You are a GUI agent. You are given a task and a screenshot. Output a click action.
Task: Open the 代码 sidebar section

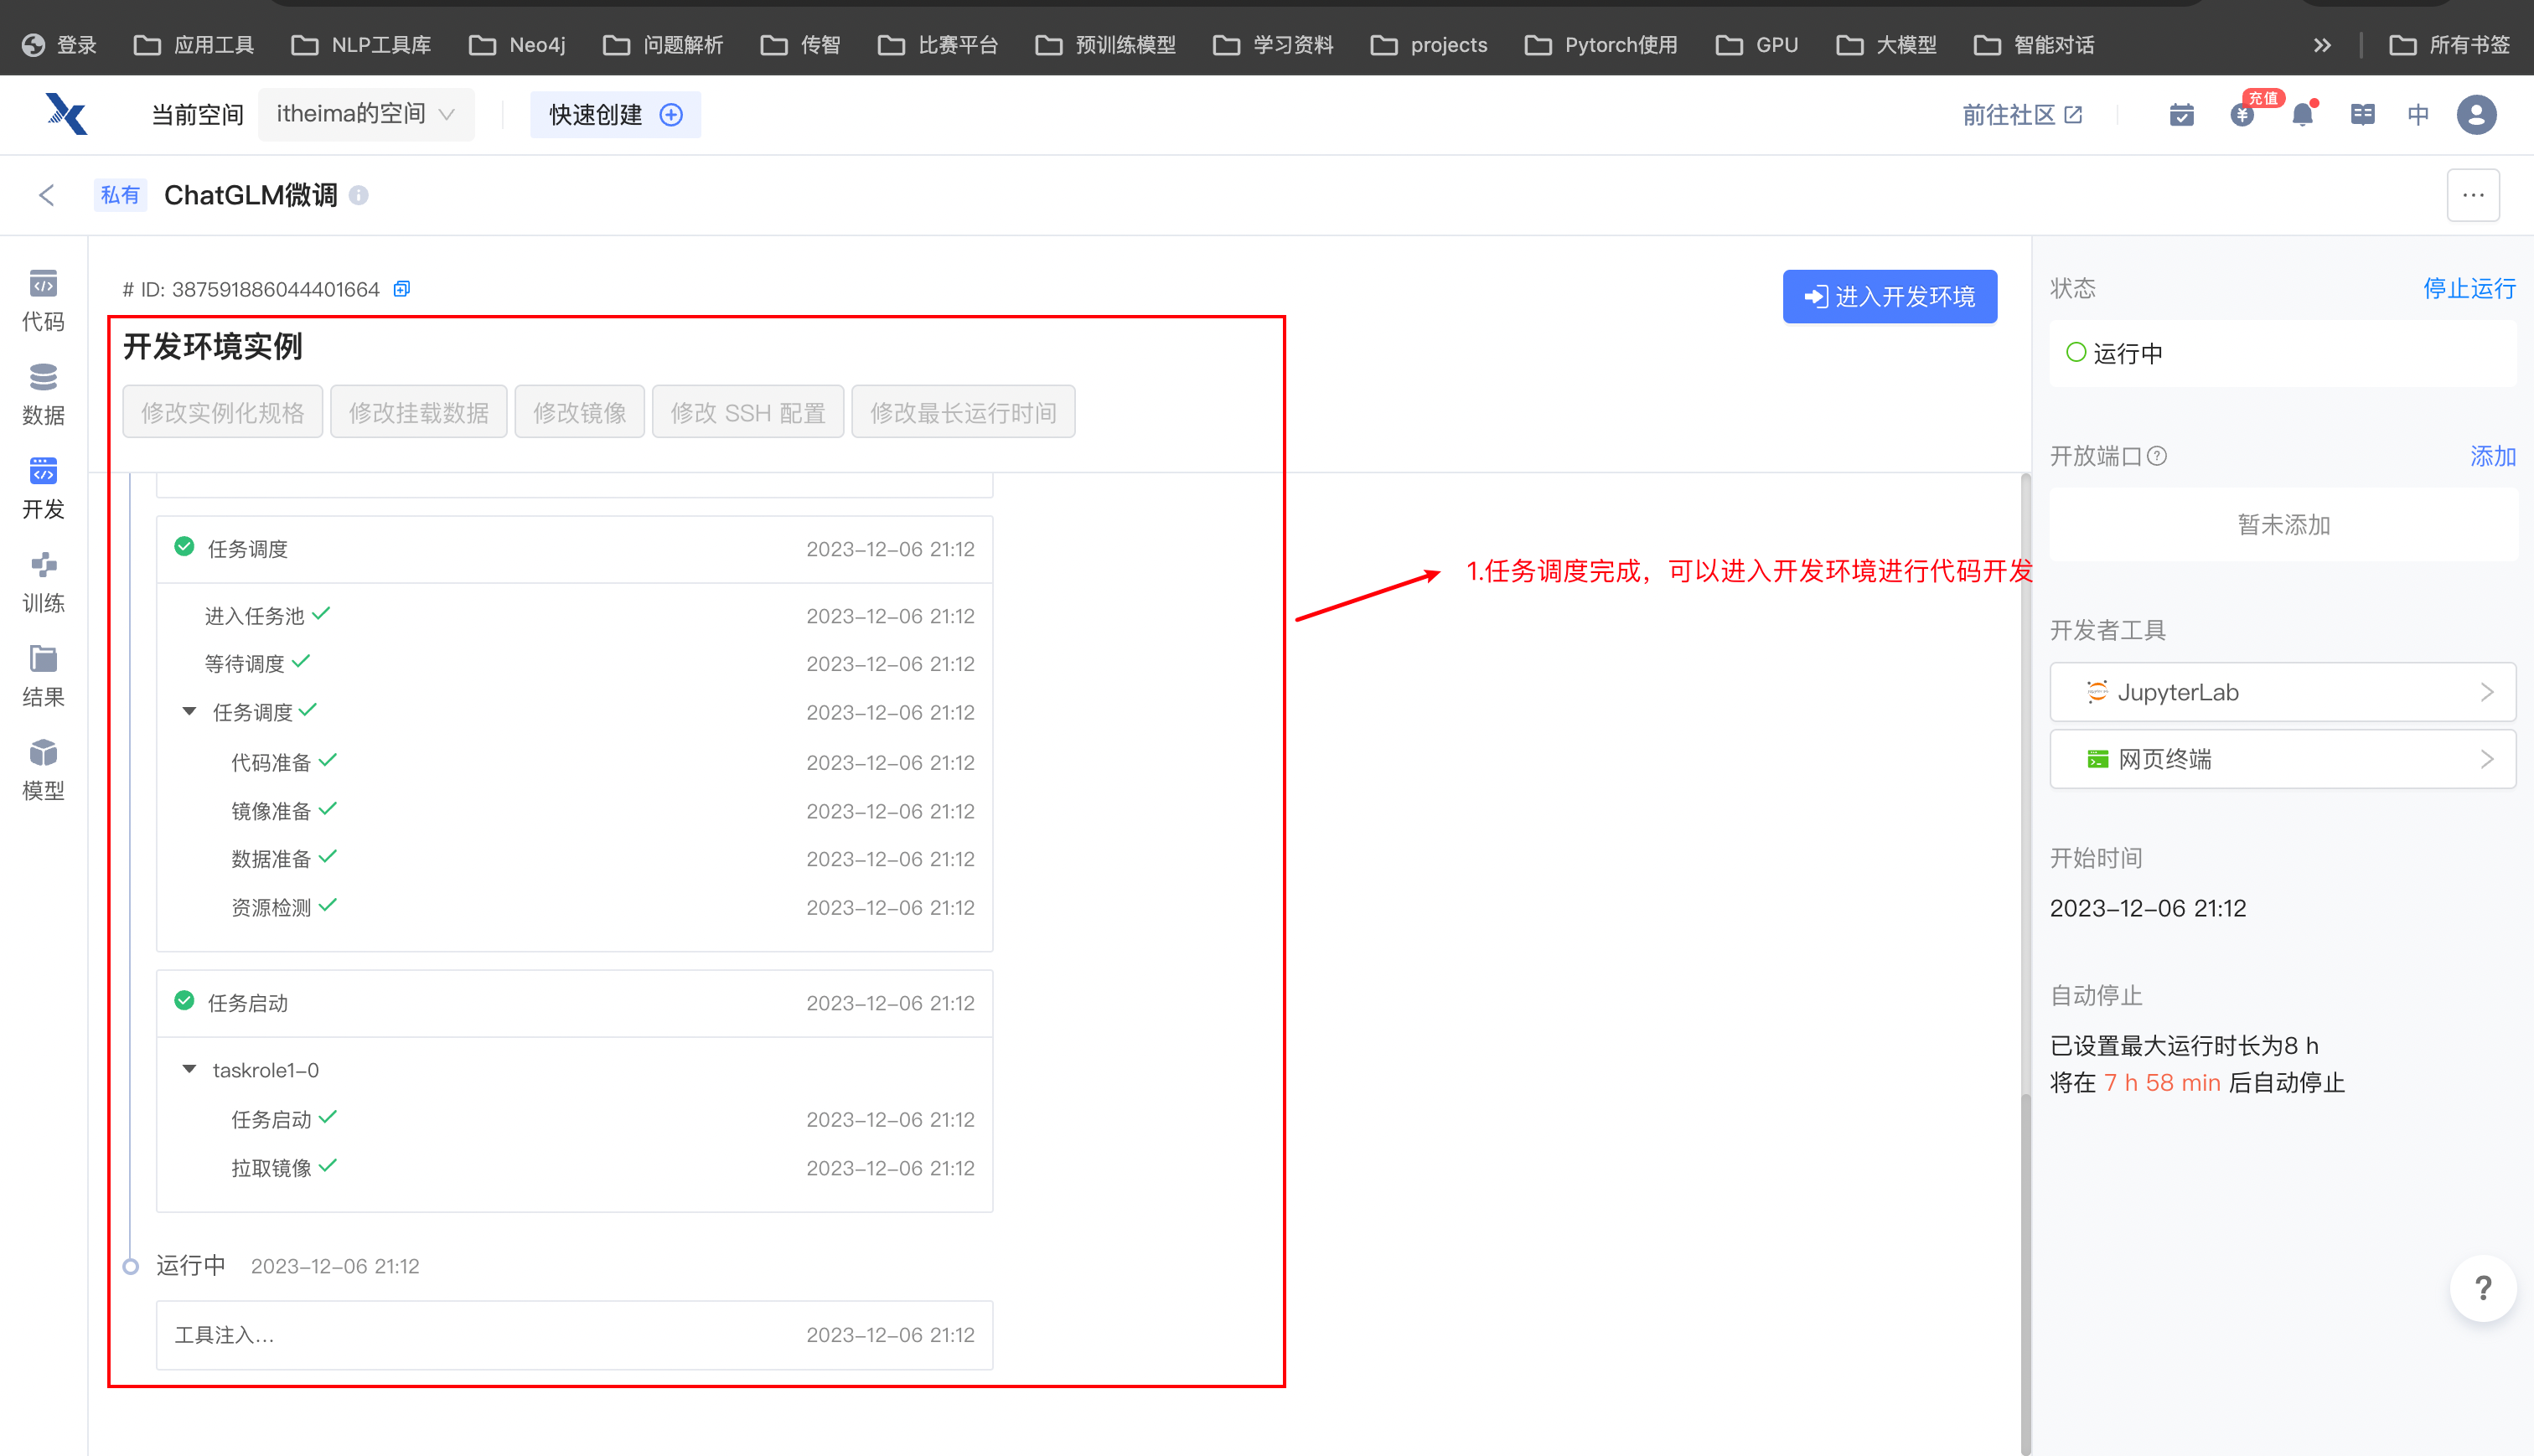point(43,300)
